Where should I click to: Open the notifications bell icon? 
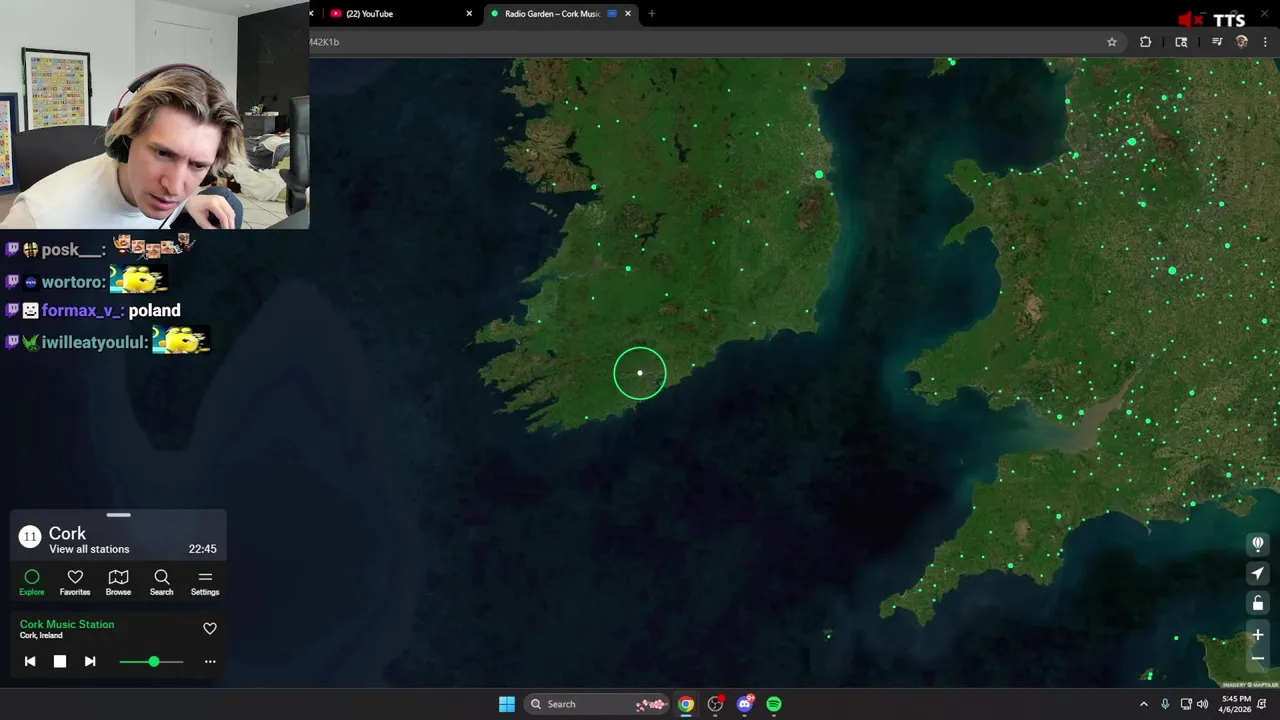pyautogui.click(x=1262, y=704)
